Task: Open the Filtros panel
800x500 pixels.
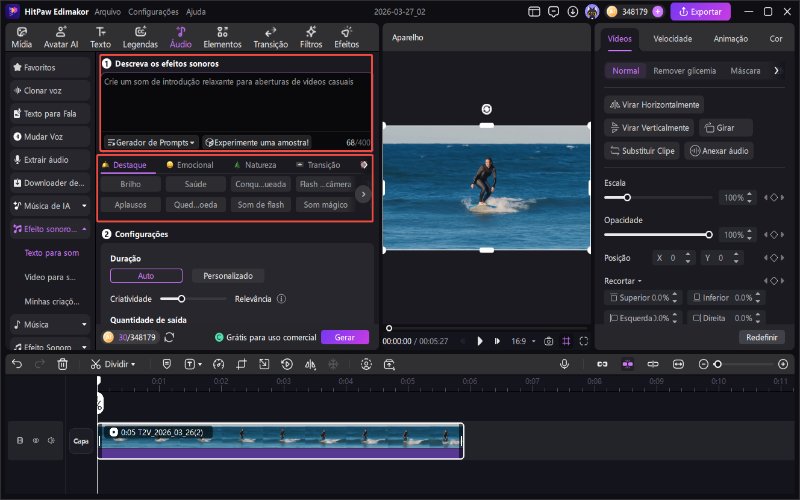Action: 311,38
